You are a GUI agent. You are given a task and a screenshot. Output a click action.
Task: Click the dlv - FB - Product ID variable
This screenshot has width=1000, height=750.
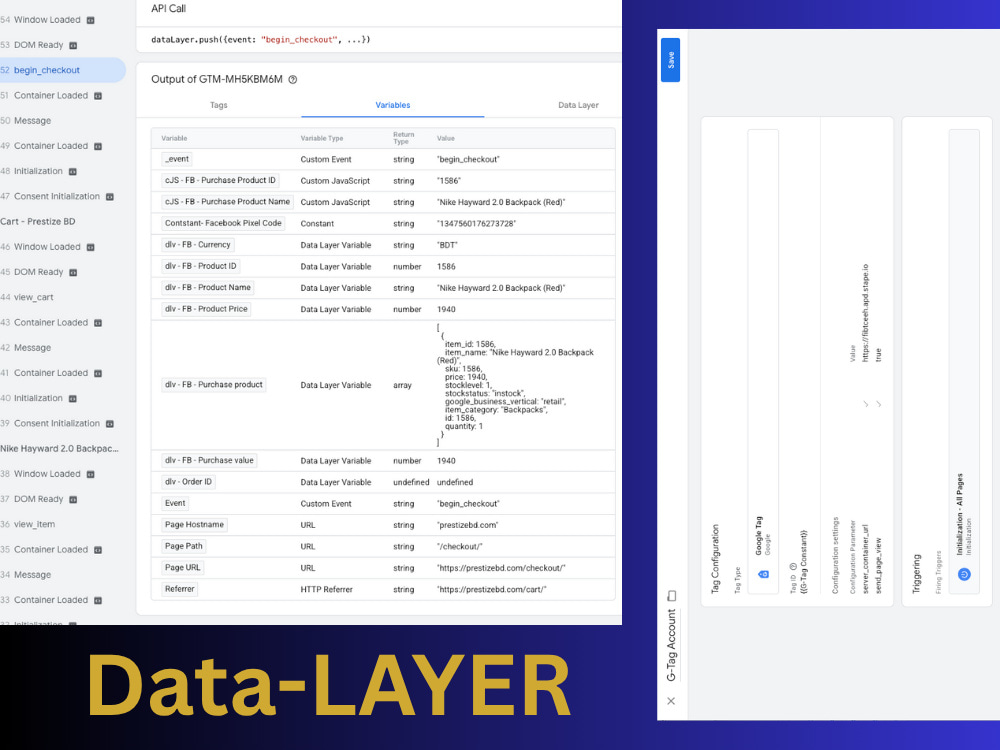200,266
